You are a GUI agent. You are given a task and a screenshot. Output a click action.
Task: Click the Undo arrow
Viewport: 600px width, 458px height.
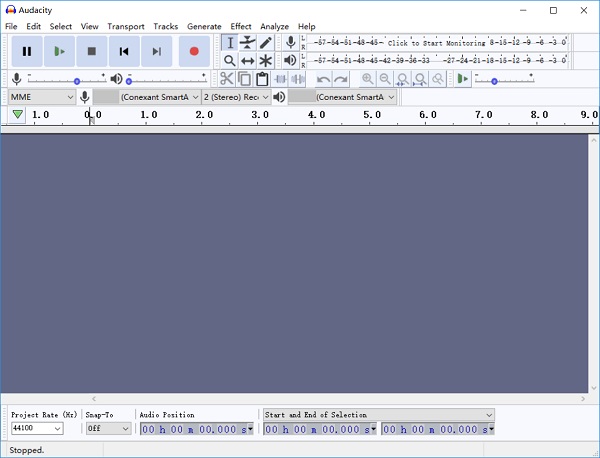coord(323,79)
